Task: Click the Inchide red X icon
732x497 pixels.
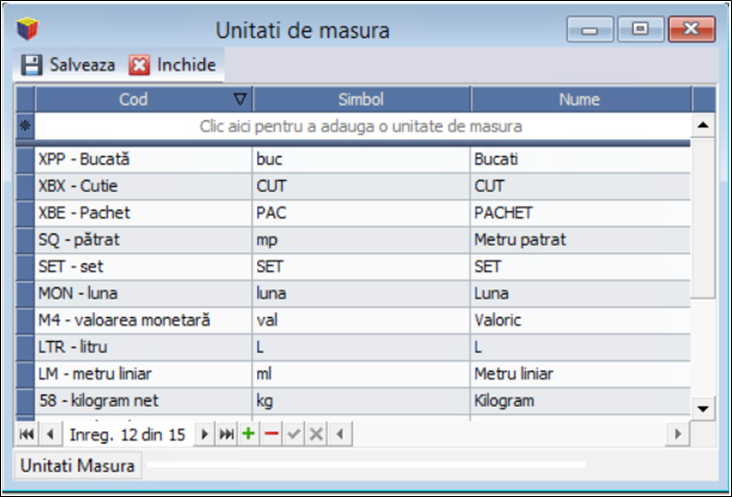Action: [139, 65]
